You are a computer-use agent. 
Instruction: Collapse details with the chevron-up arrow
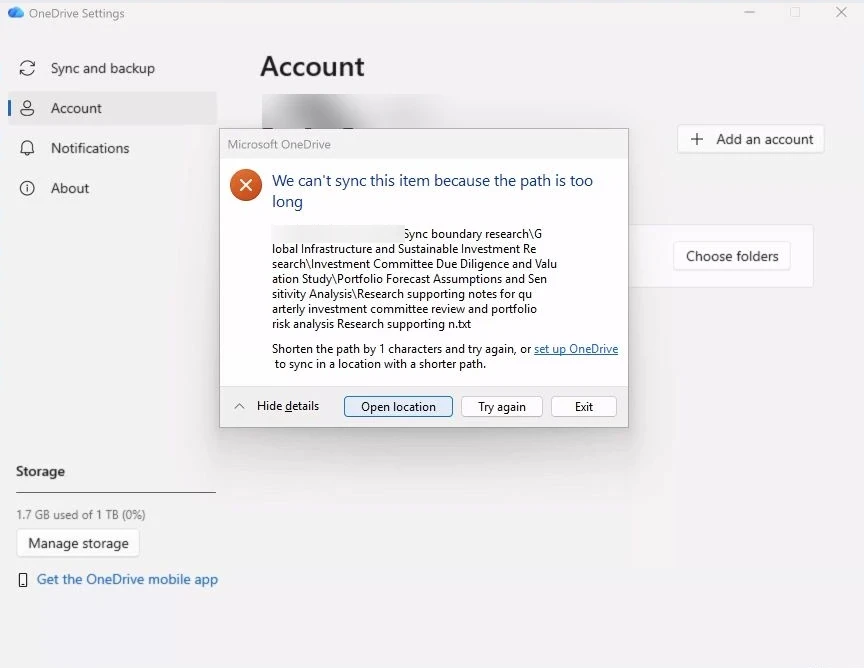click(239, 406)
